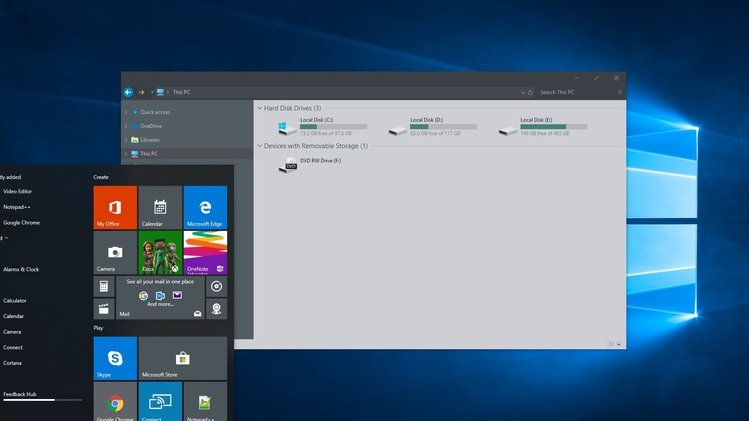This screenshot has width=749, height=421.
Task: Click the search magnifier icon in Explorer
Action: coord(620,92)
